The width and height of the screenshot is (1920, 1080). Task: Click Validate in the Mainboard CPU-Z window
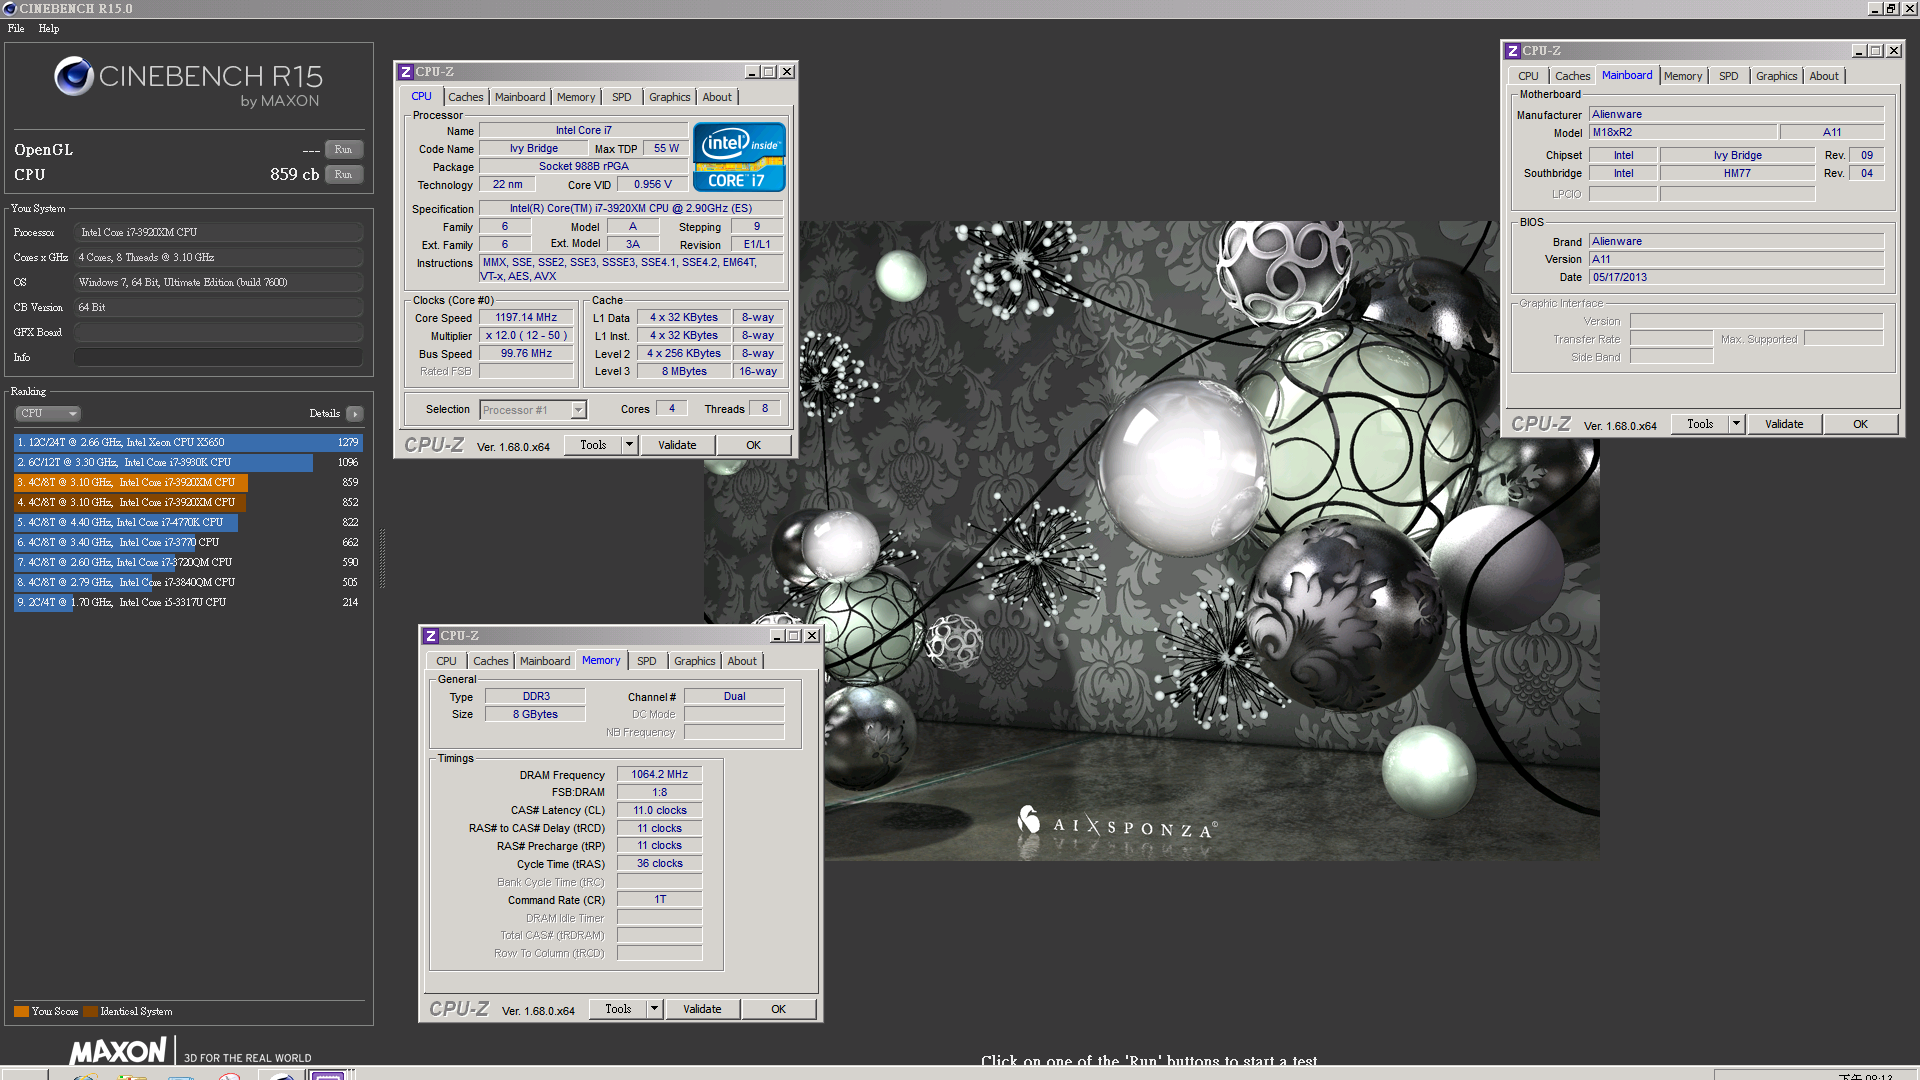[x=1784, y=424]
